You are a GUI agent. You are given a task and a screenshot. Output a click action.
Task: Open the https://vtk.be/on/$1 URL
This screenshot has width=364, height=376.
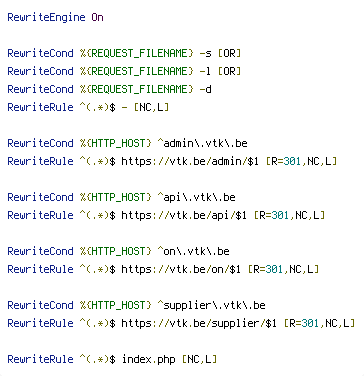[181, 269]
